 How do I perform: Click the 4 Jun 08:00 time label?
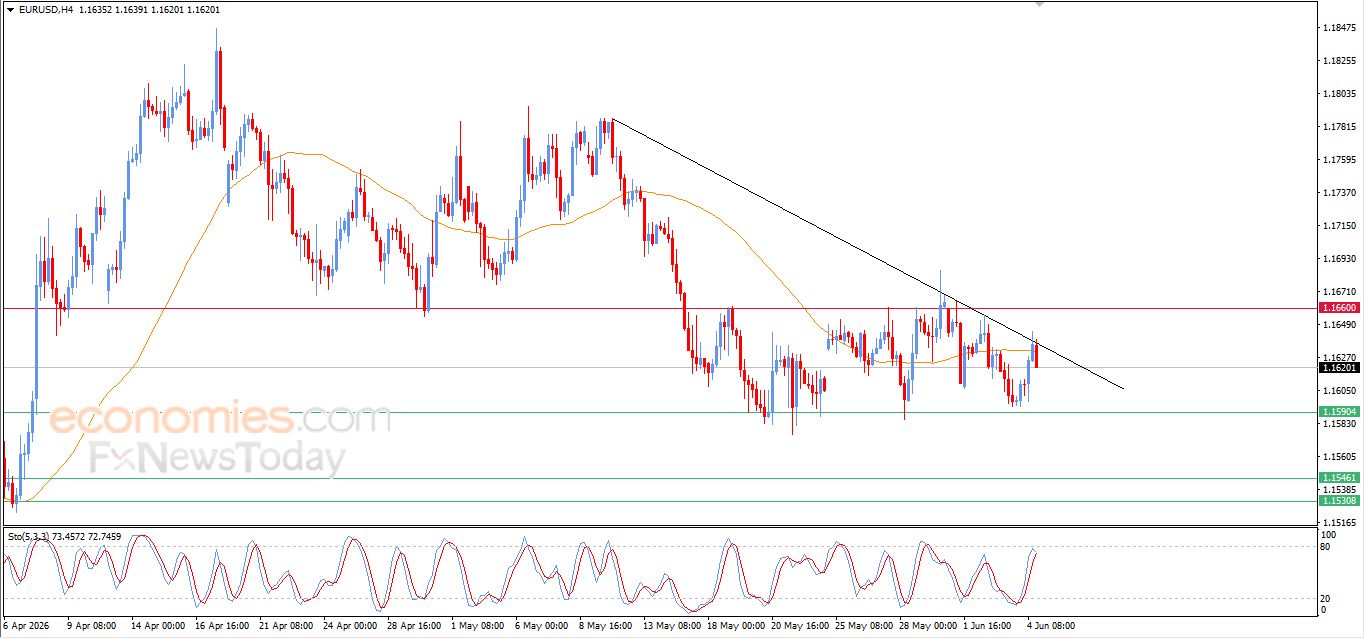1052,626
